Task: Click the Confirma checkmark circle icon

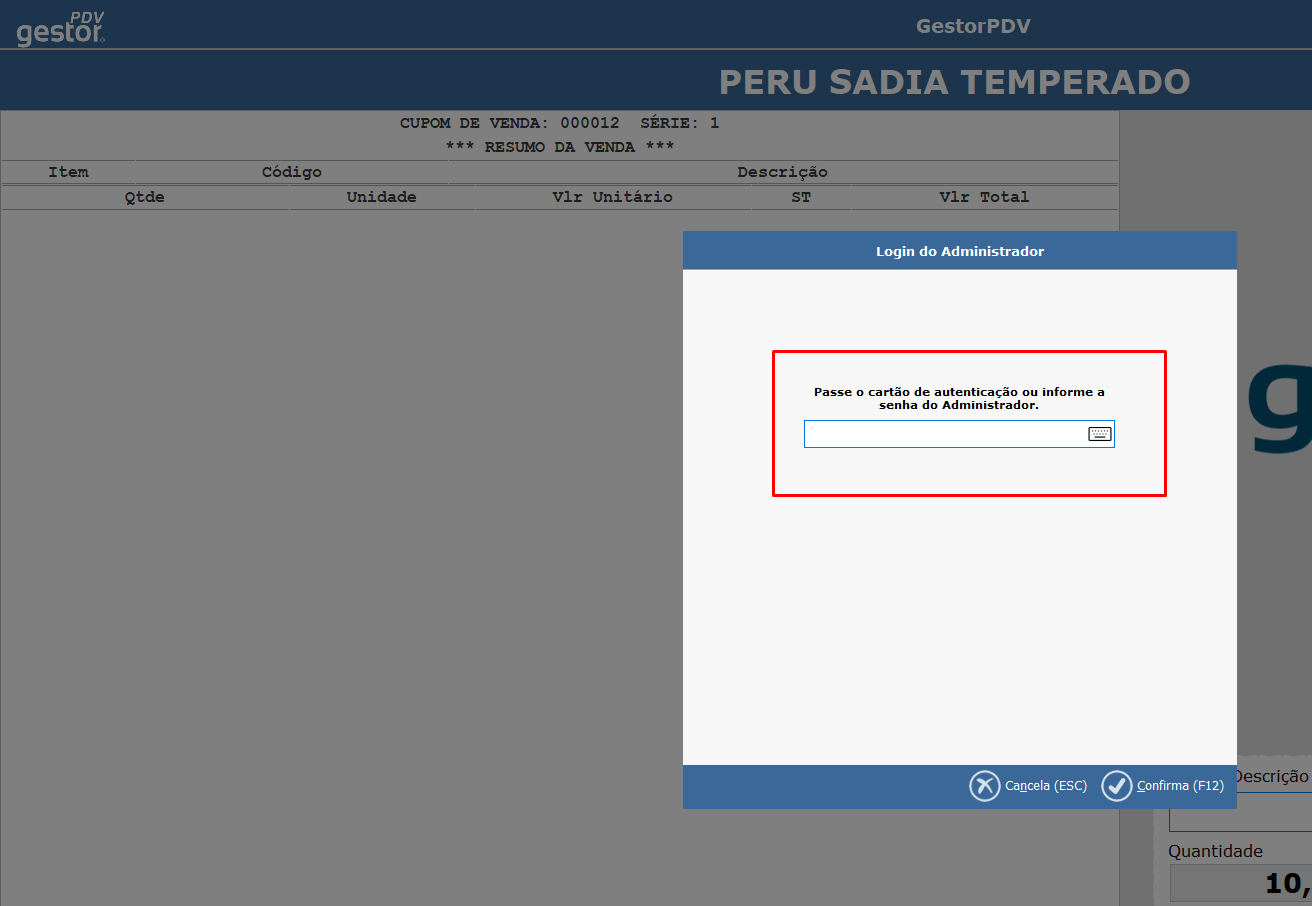Action: (x=1116, y=786)
